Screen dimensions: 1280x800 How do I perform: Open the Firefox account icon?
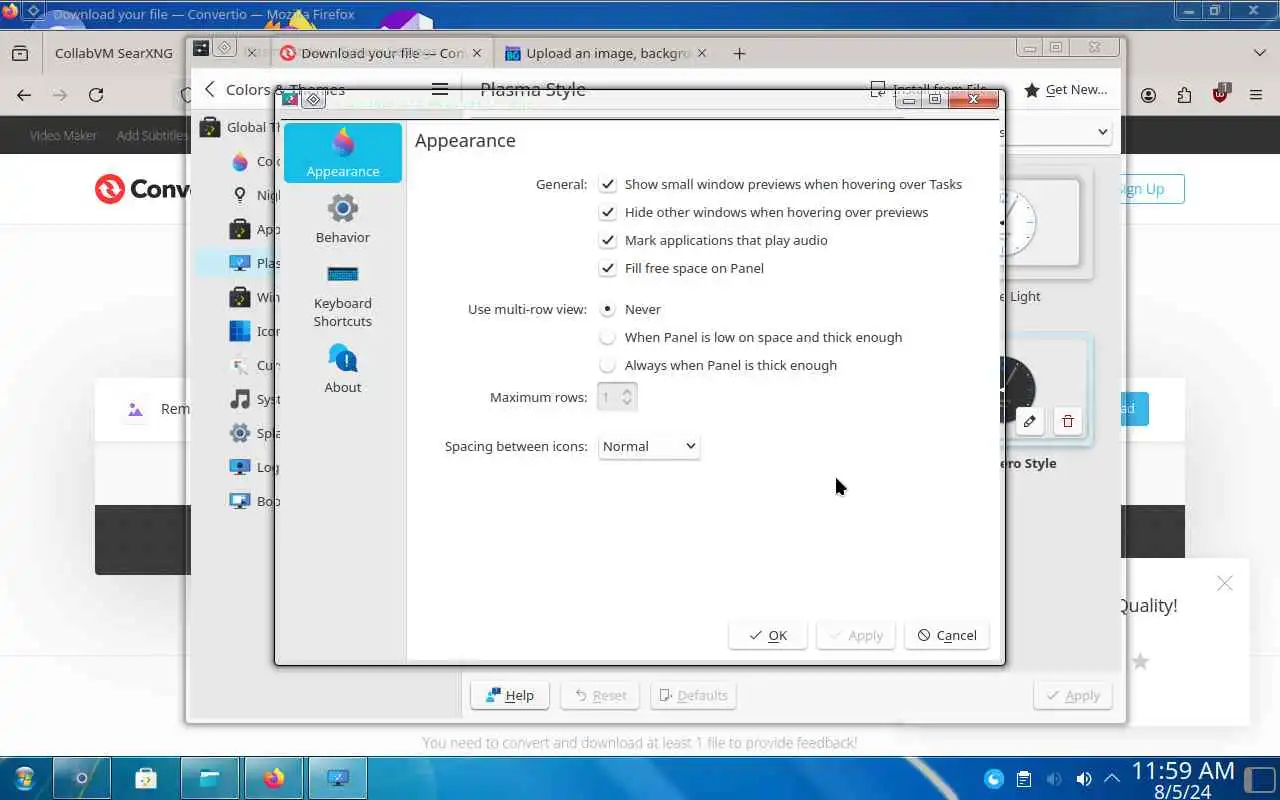(x=1148, y=95)
